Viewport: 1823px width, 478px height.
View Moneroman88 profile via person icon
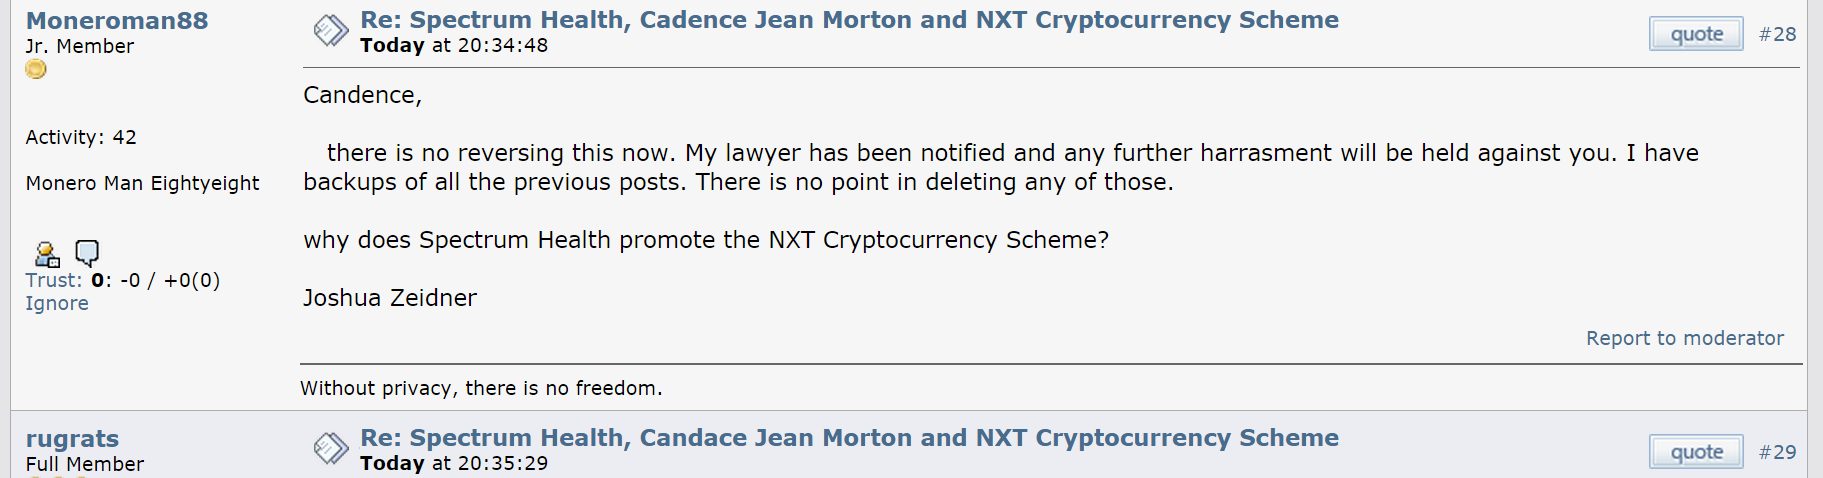(47, 253)
